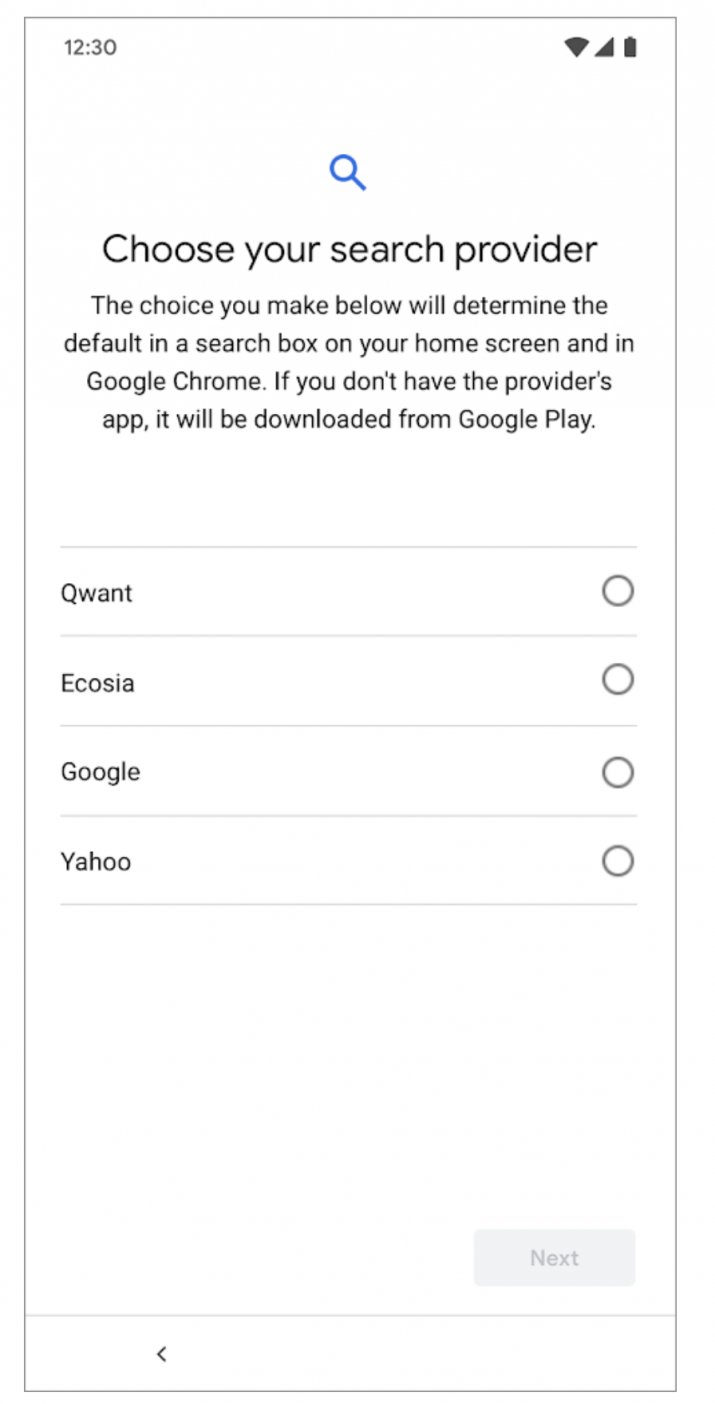Tap the Google provider label

pyautogui.click(x=101, y=772)
